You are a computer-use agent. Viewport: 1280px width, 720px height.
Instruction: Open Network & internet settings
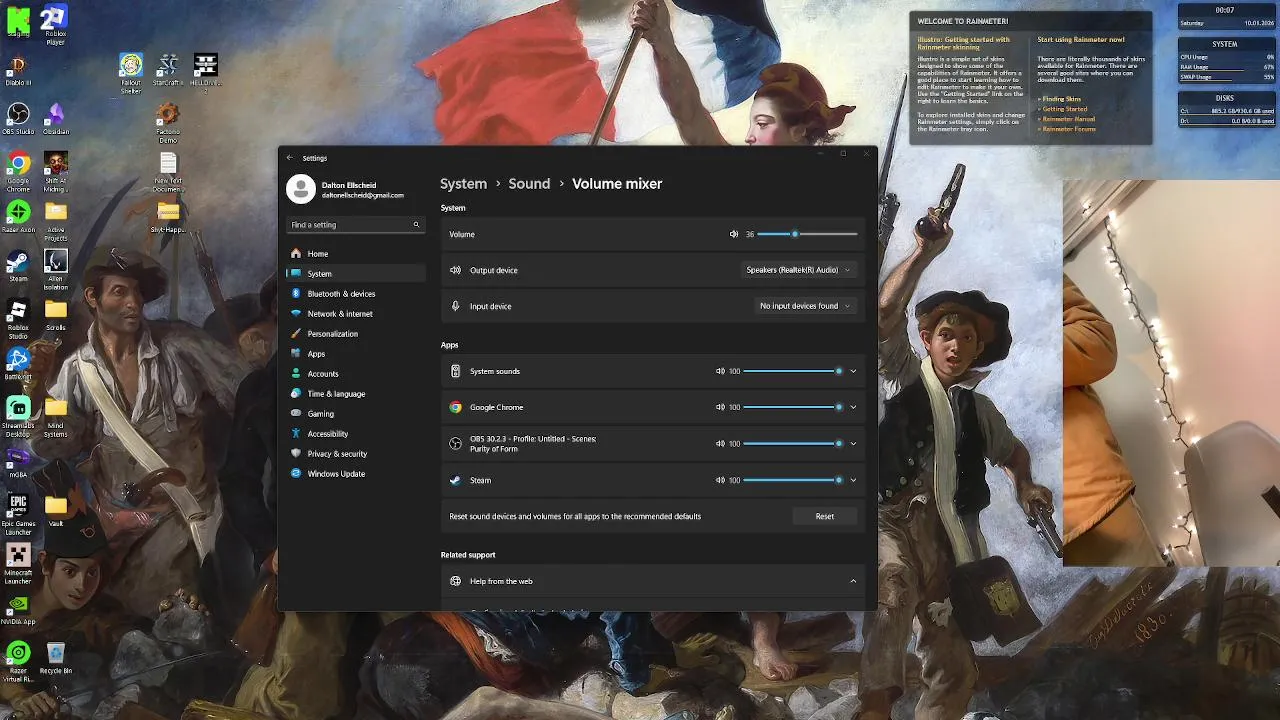[355, 313]
